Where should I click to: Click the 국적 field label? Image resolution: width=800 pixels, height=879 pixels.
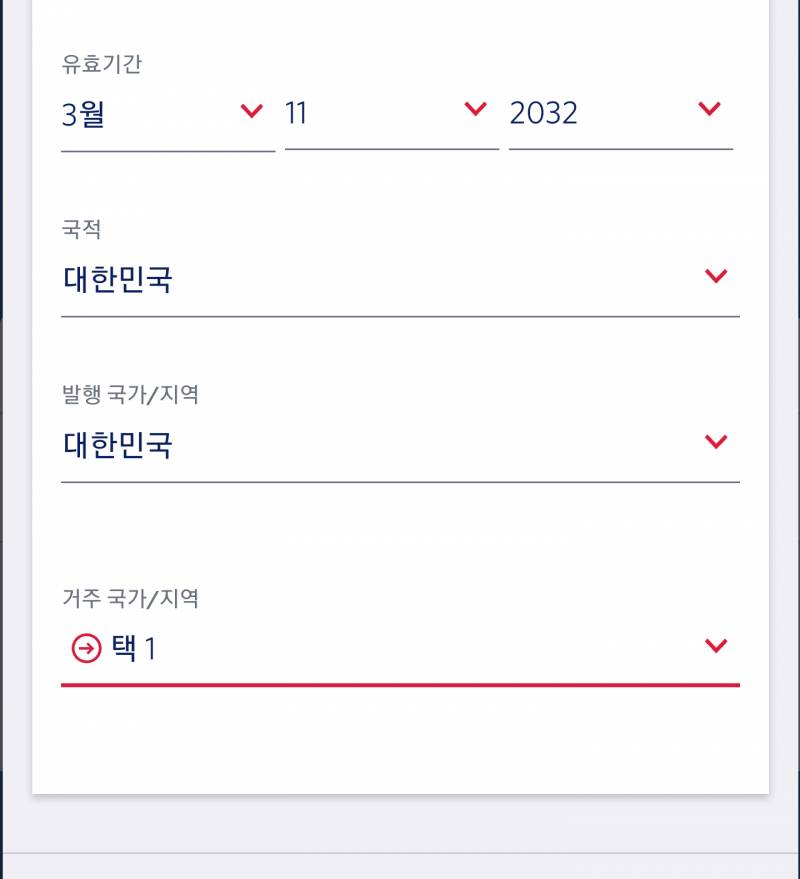coord(81,229)
